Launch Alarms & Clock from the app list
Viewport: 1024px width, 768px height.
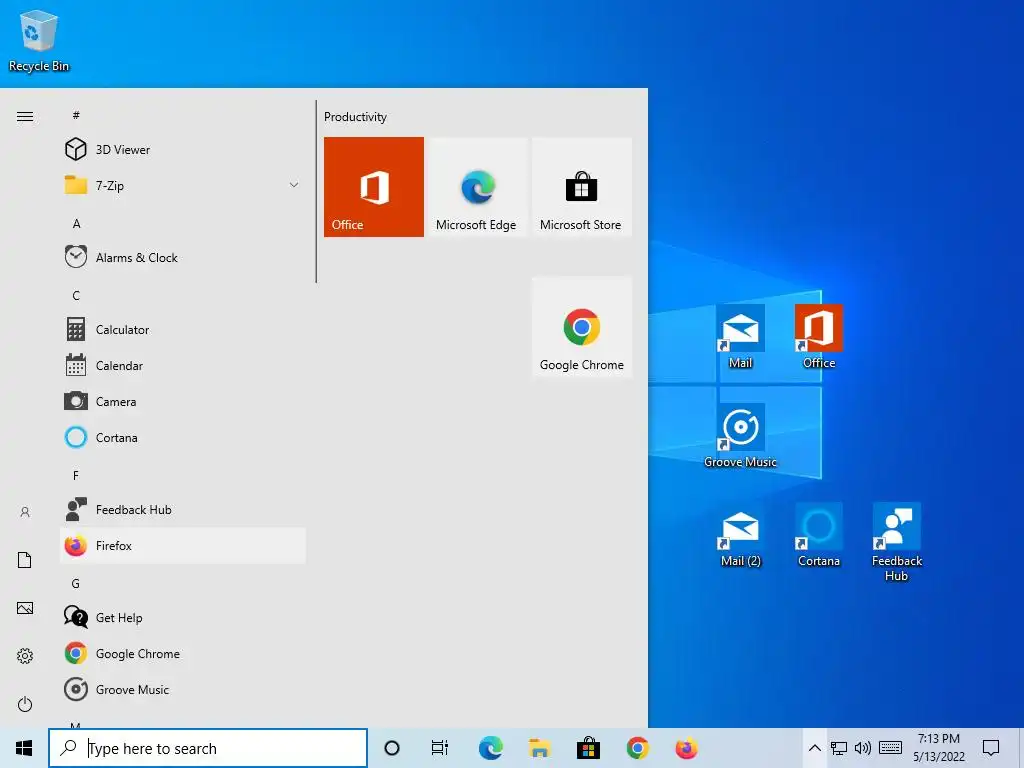click(x=182, y=257)
